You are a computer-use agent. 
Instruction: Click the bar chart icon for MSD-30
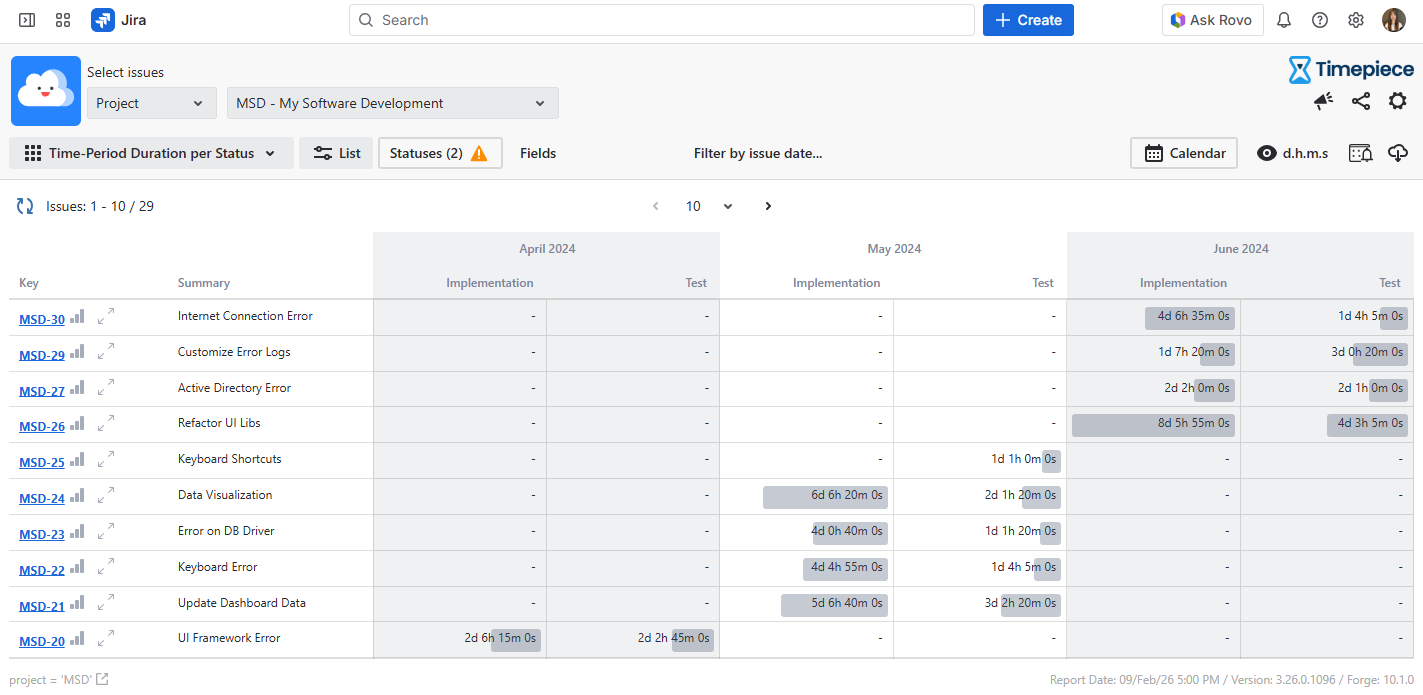(77, 317)
